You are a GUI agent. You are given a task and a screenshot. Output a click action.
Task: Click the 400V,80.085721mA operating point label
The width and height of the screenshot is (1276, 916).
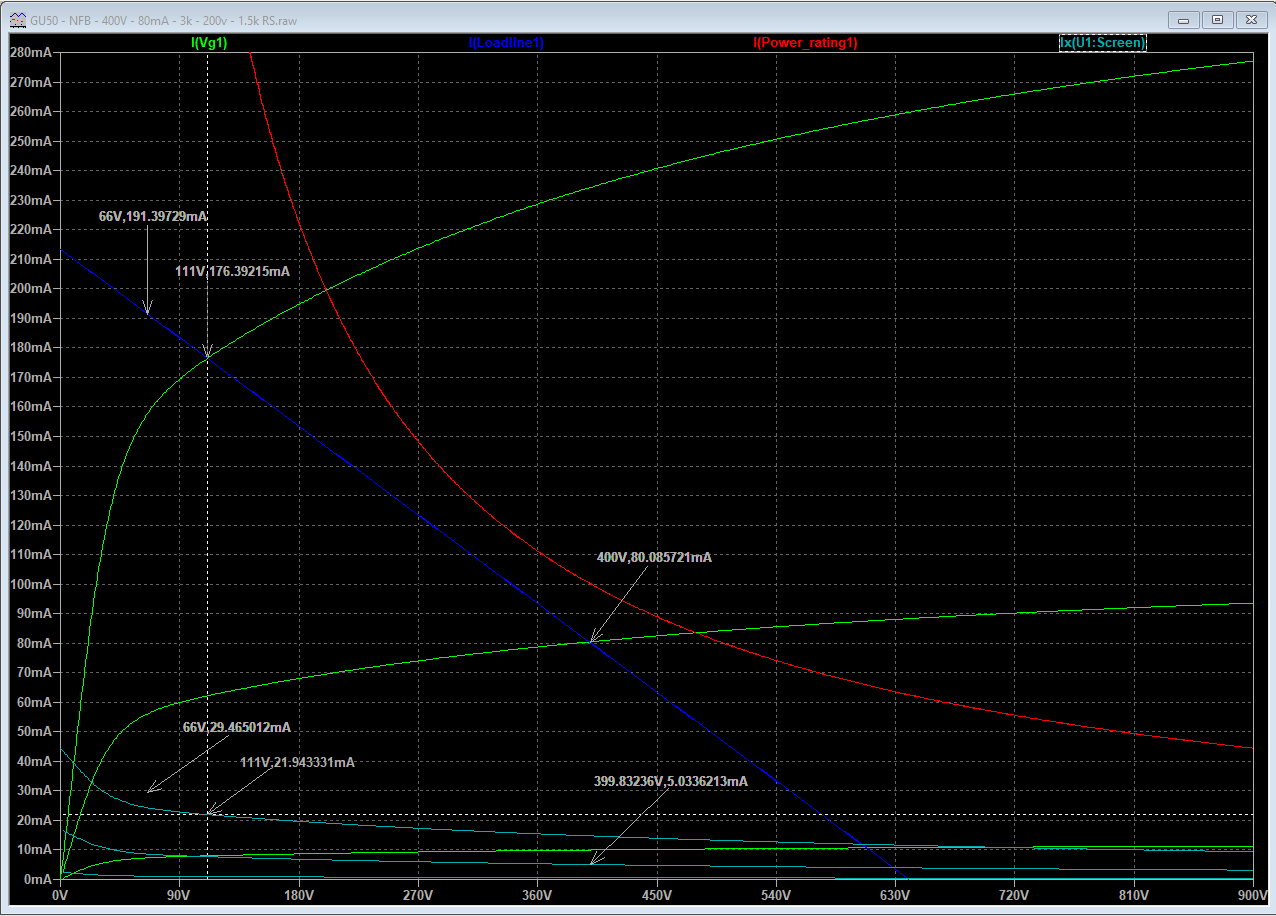tap(654, 558)
